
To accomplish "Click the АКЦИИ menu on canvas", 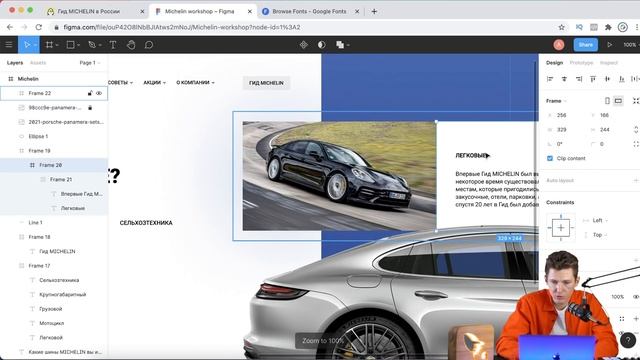I will coord(154,82).
